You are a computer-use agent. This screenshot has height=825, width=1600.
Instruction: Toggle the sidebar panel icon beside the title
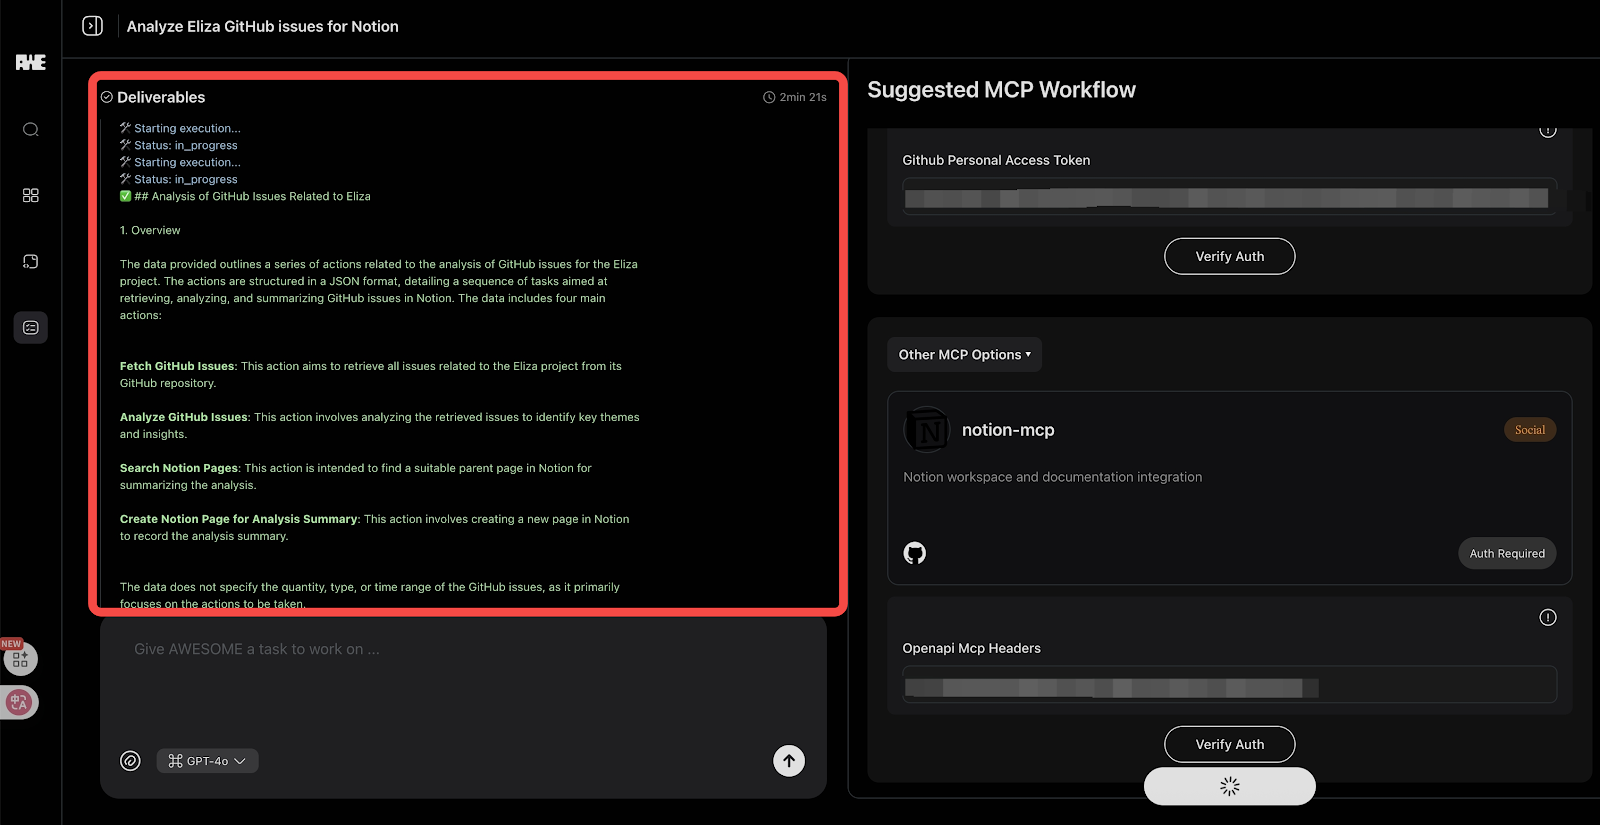(92, 26)
